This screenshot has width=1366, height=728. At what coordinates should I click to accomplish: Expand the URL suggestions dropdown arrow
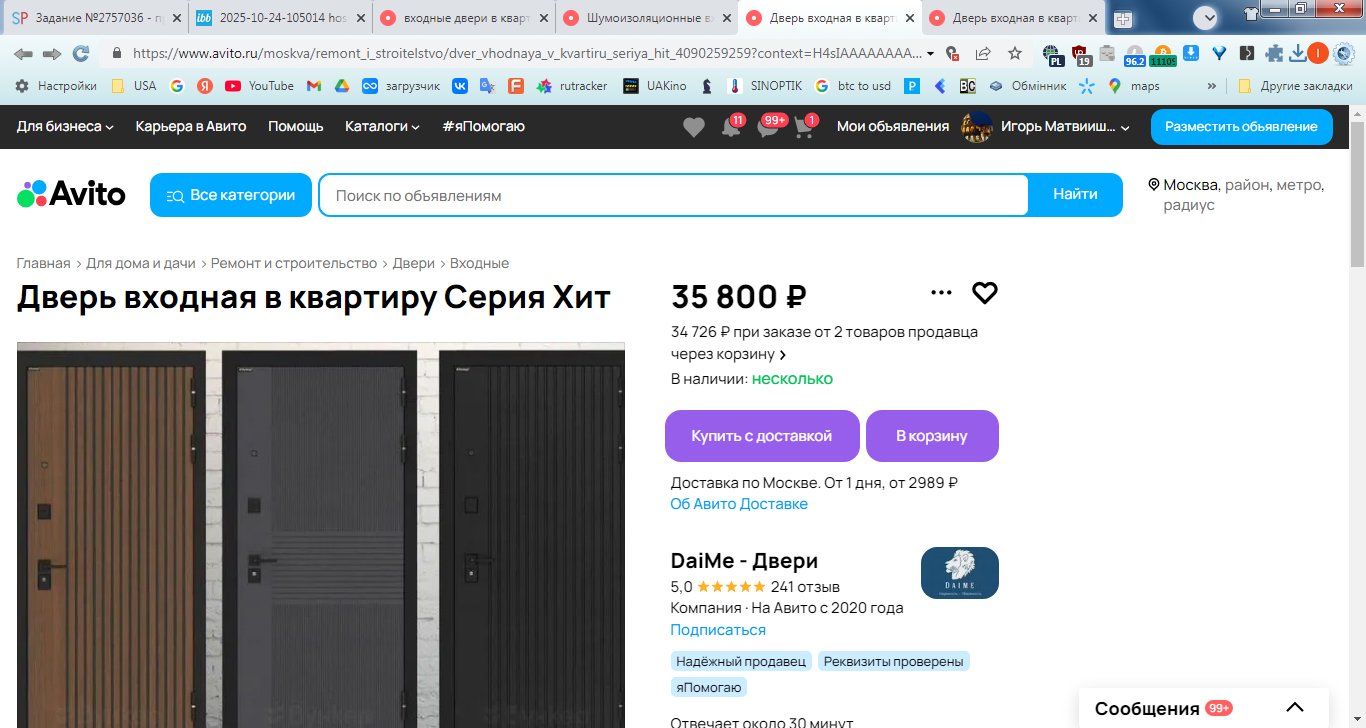[931, 54]
